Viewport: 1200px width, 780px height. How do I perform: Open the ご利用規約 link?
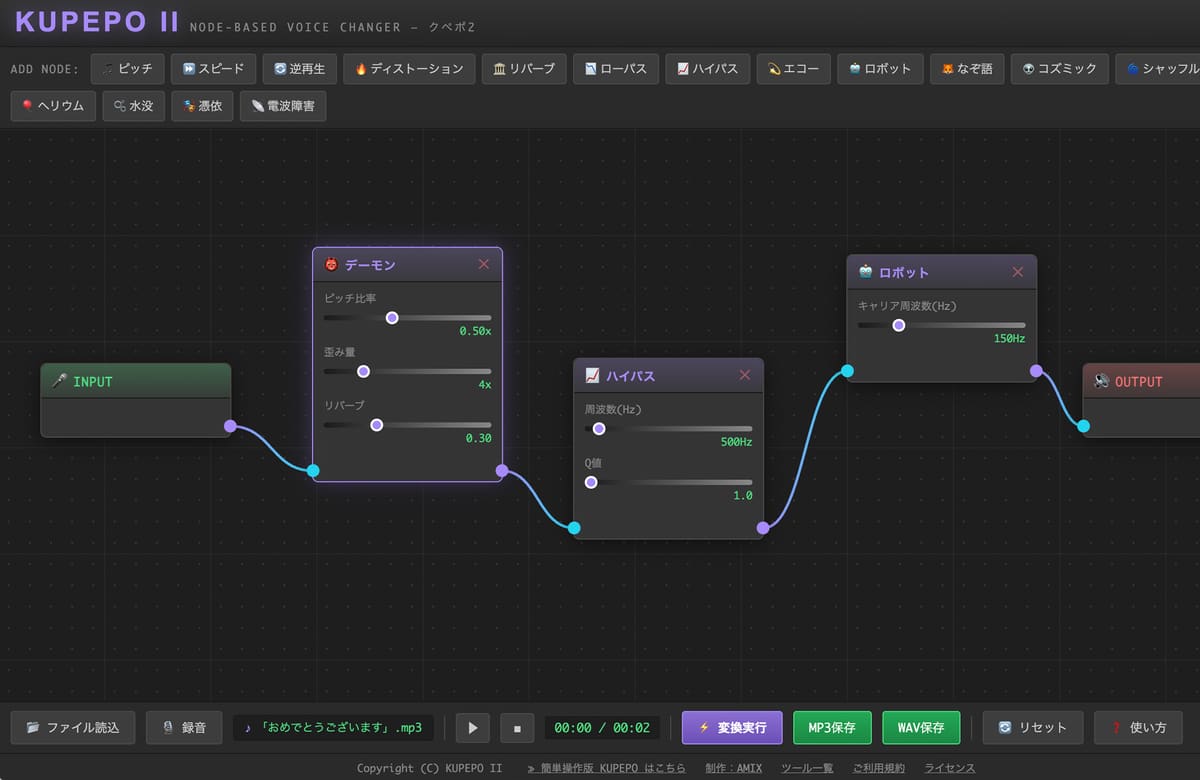coord(879,768)
